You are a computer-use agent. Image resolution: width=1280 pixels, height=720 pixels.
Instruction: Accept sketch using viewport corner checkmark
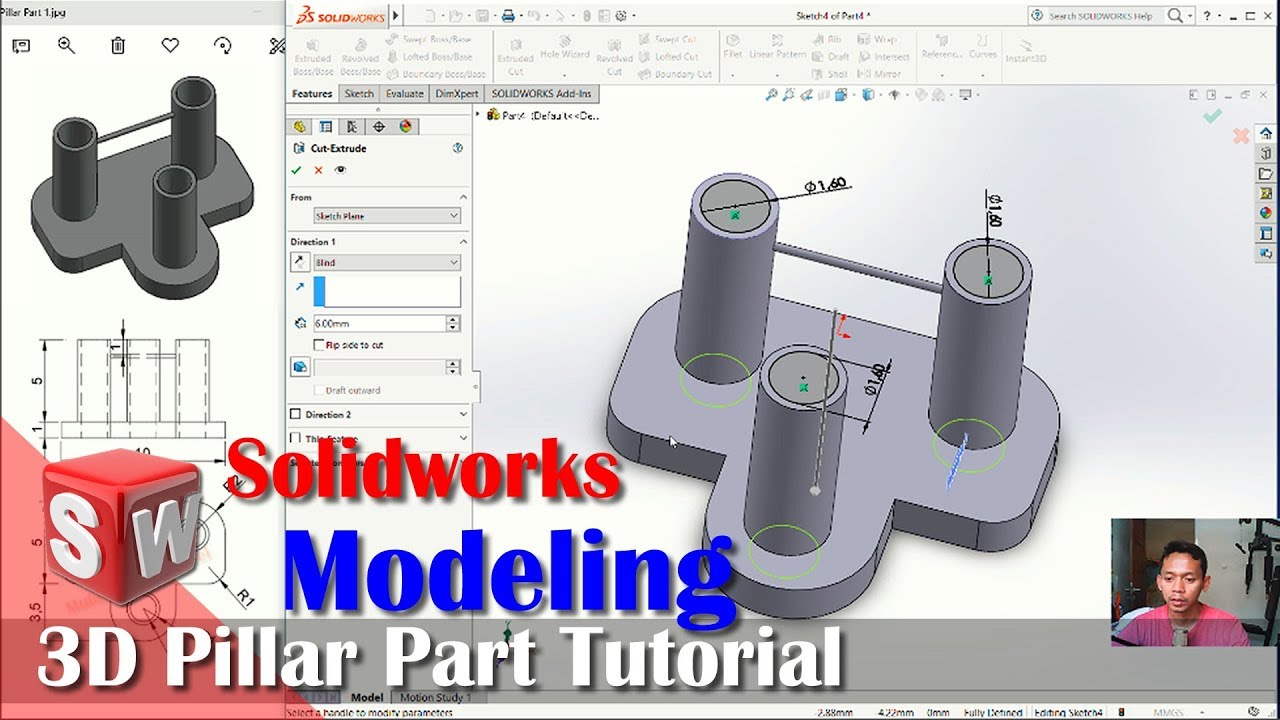1212,116
